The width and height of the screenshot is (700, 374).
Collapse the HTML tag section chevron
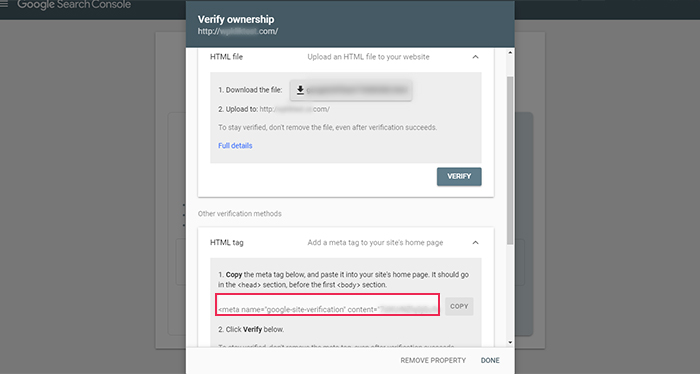475,243
